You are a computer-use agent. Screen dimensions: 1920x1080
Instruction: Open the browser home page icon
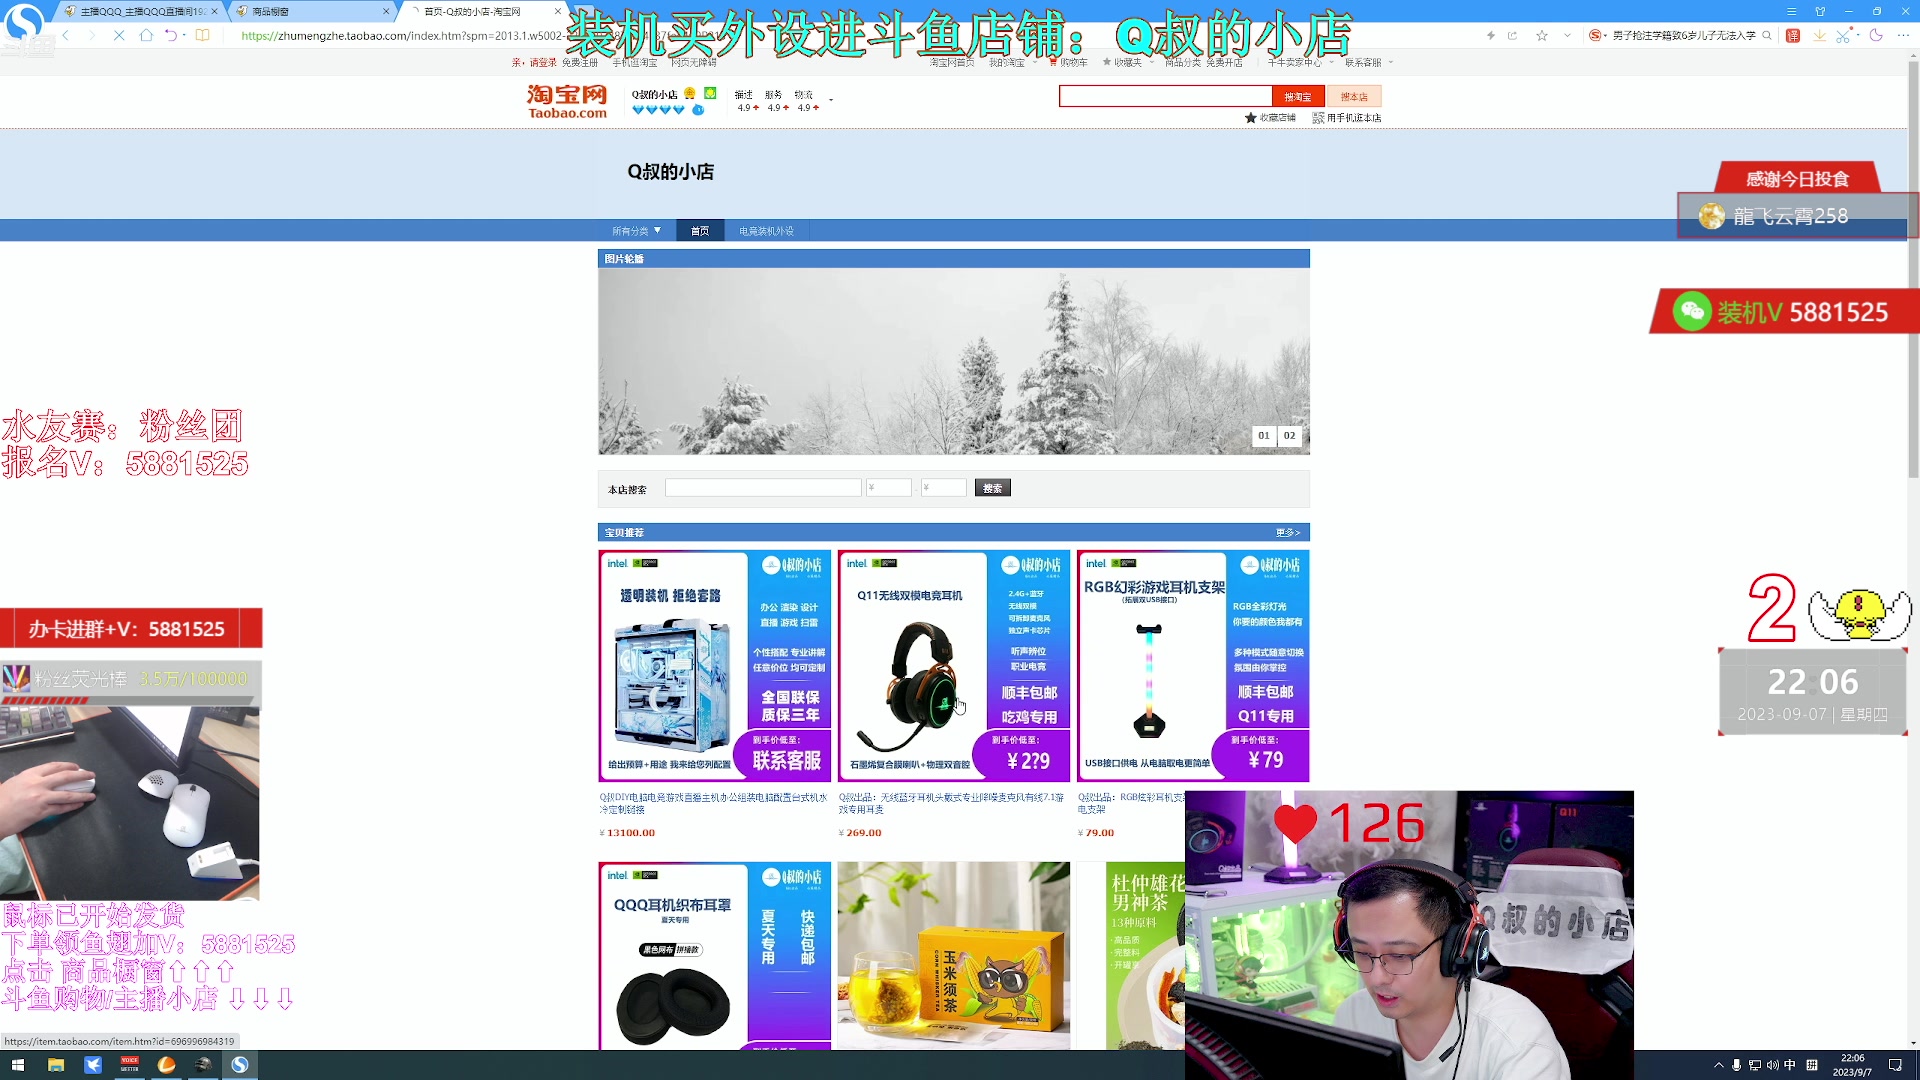pyautogui.click(x=146, y=35)
